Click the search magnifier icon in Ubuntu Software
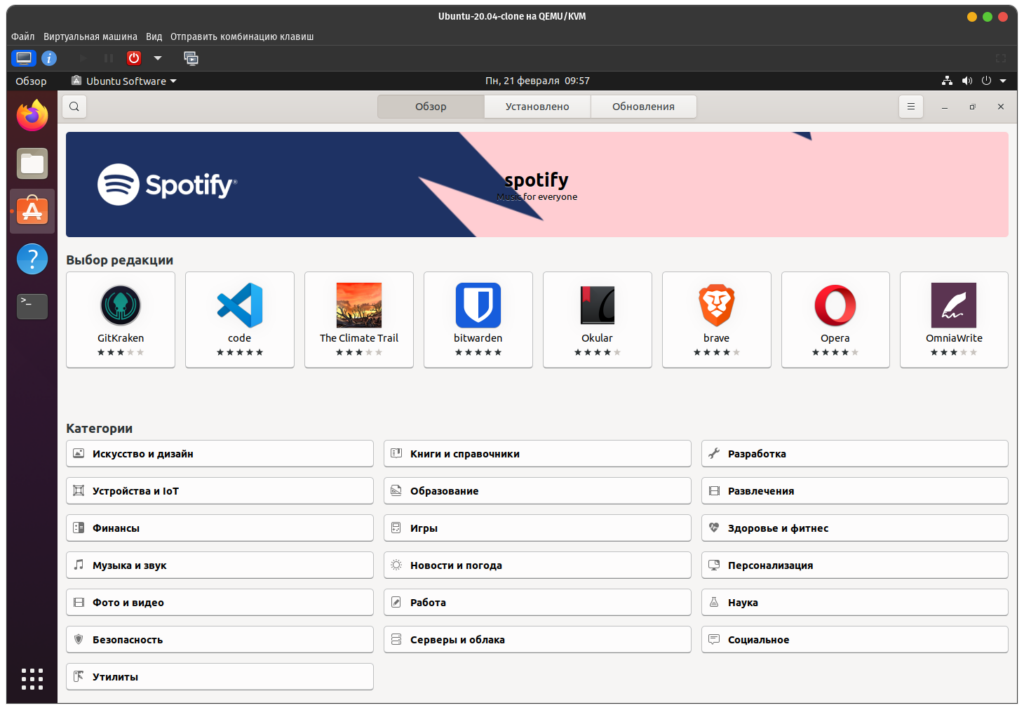Screen dimensions: 1024x710 pos(74,107)
